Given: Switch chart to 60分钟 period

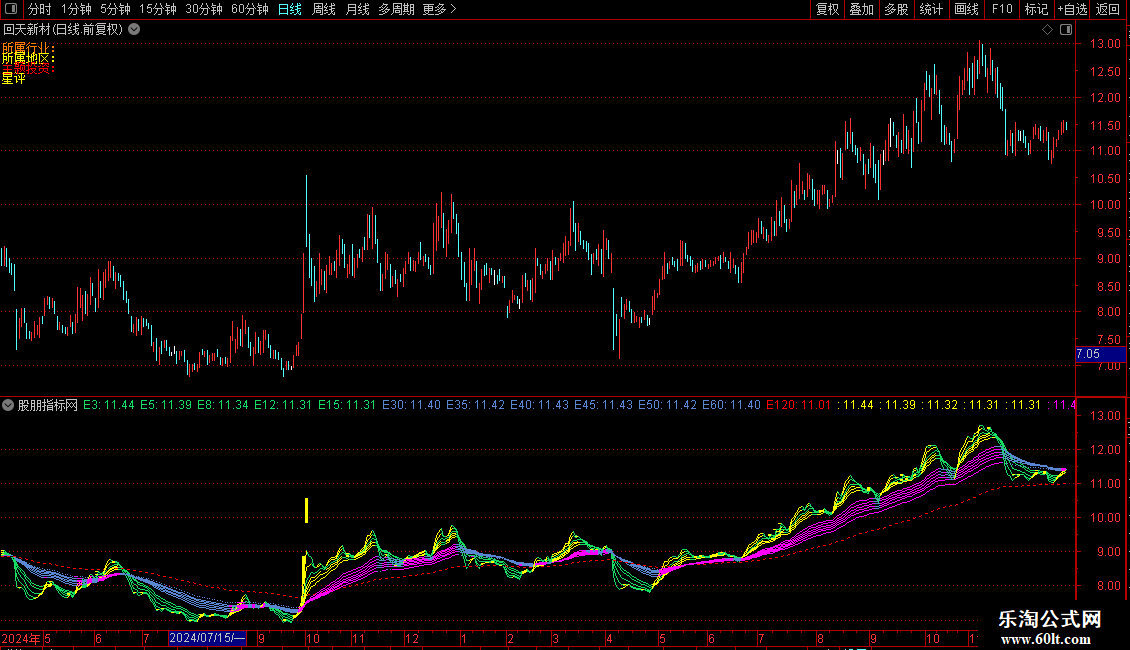Looking at the screenshot, I should 249,10.
